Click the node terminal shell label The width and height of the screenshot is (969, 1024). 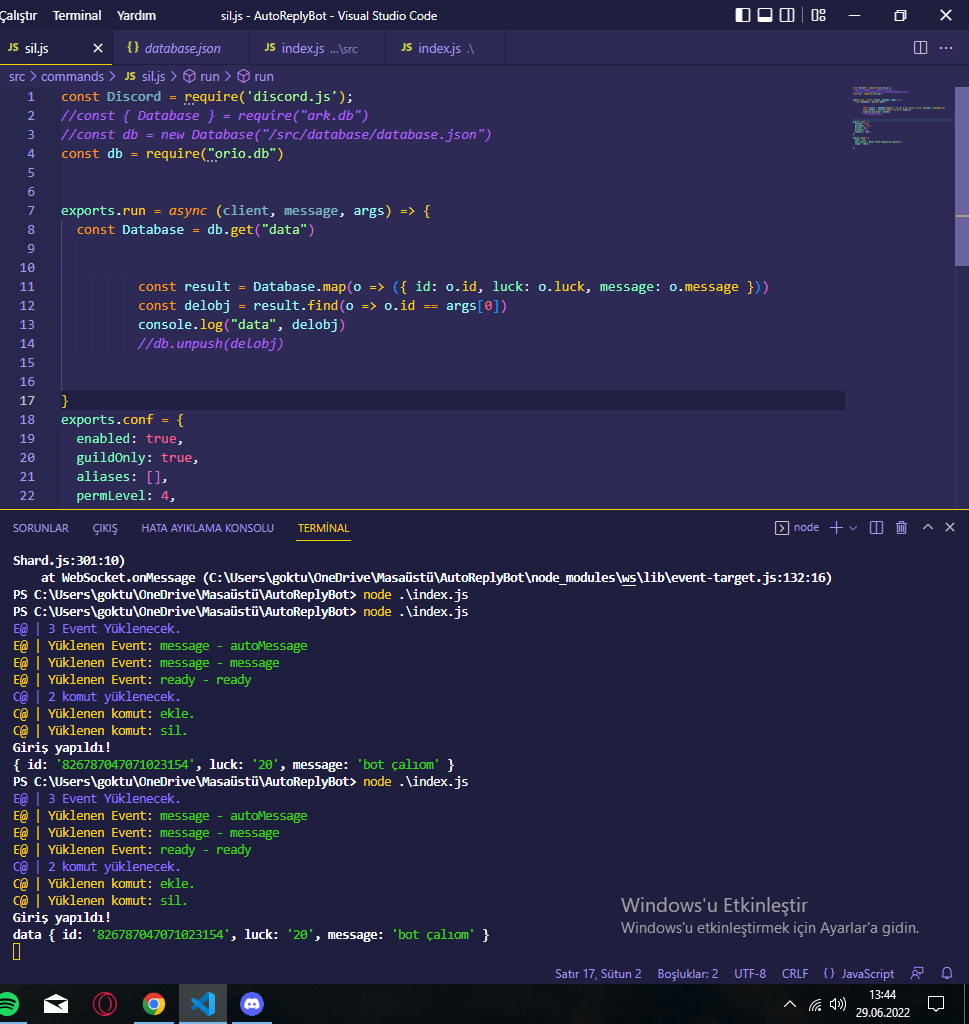point(797,528)
